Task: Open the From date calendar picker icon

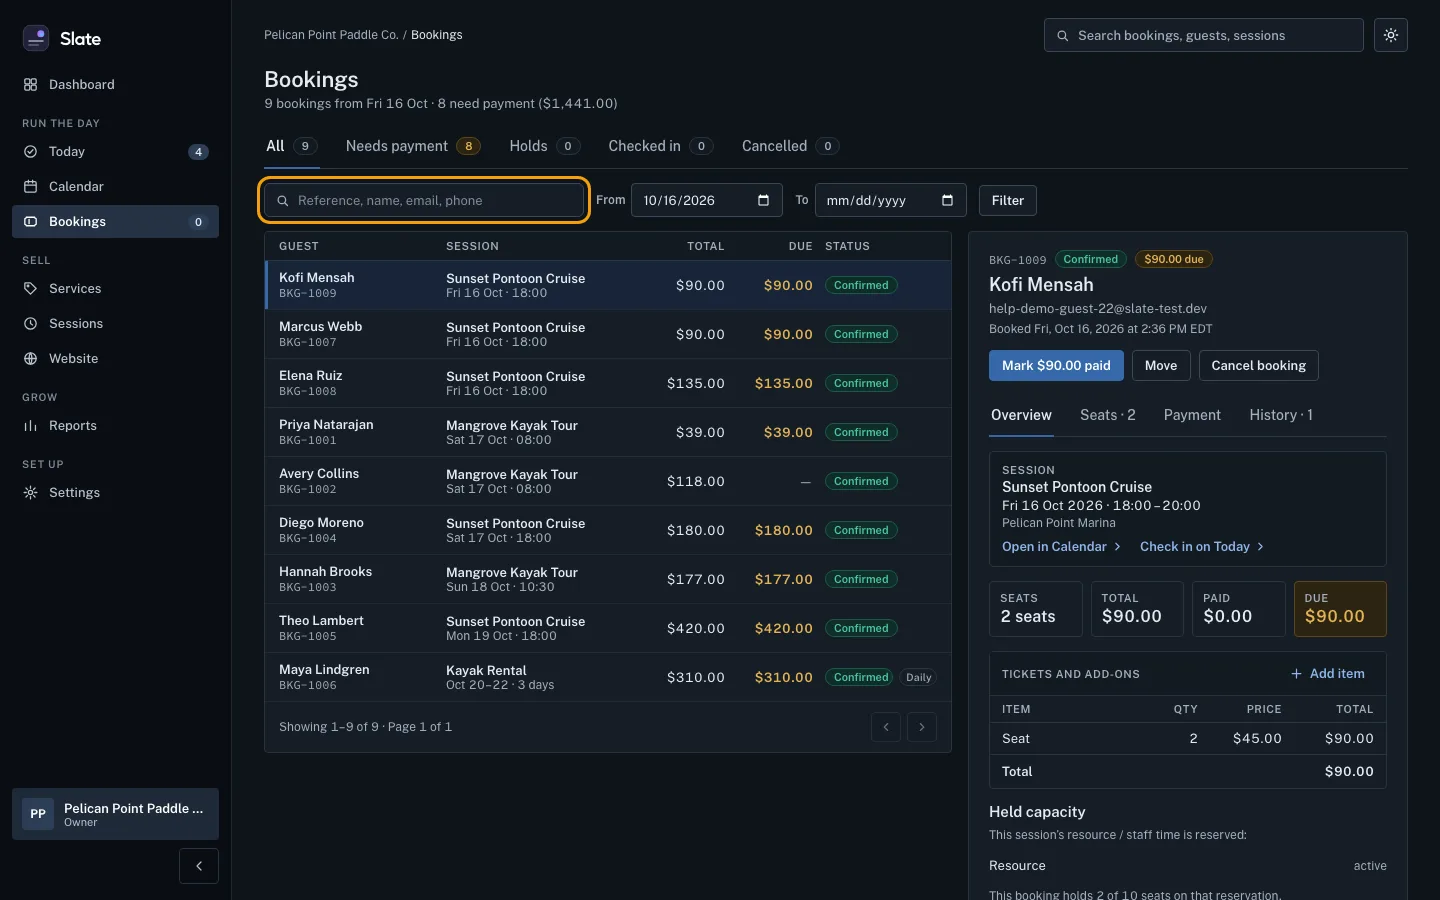Action: click(x=764, y=200)
